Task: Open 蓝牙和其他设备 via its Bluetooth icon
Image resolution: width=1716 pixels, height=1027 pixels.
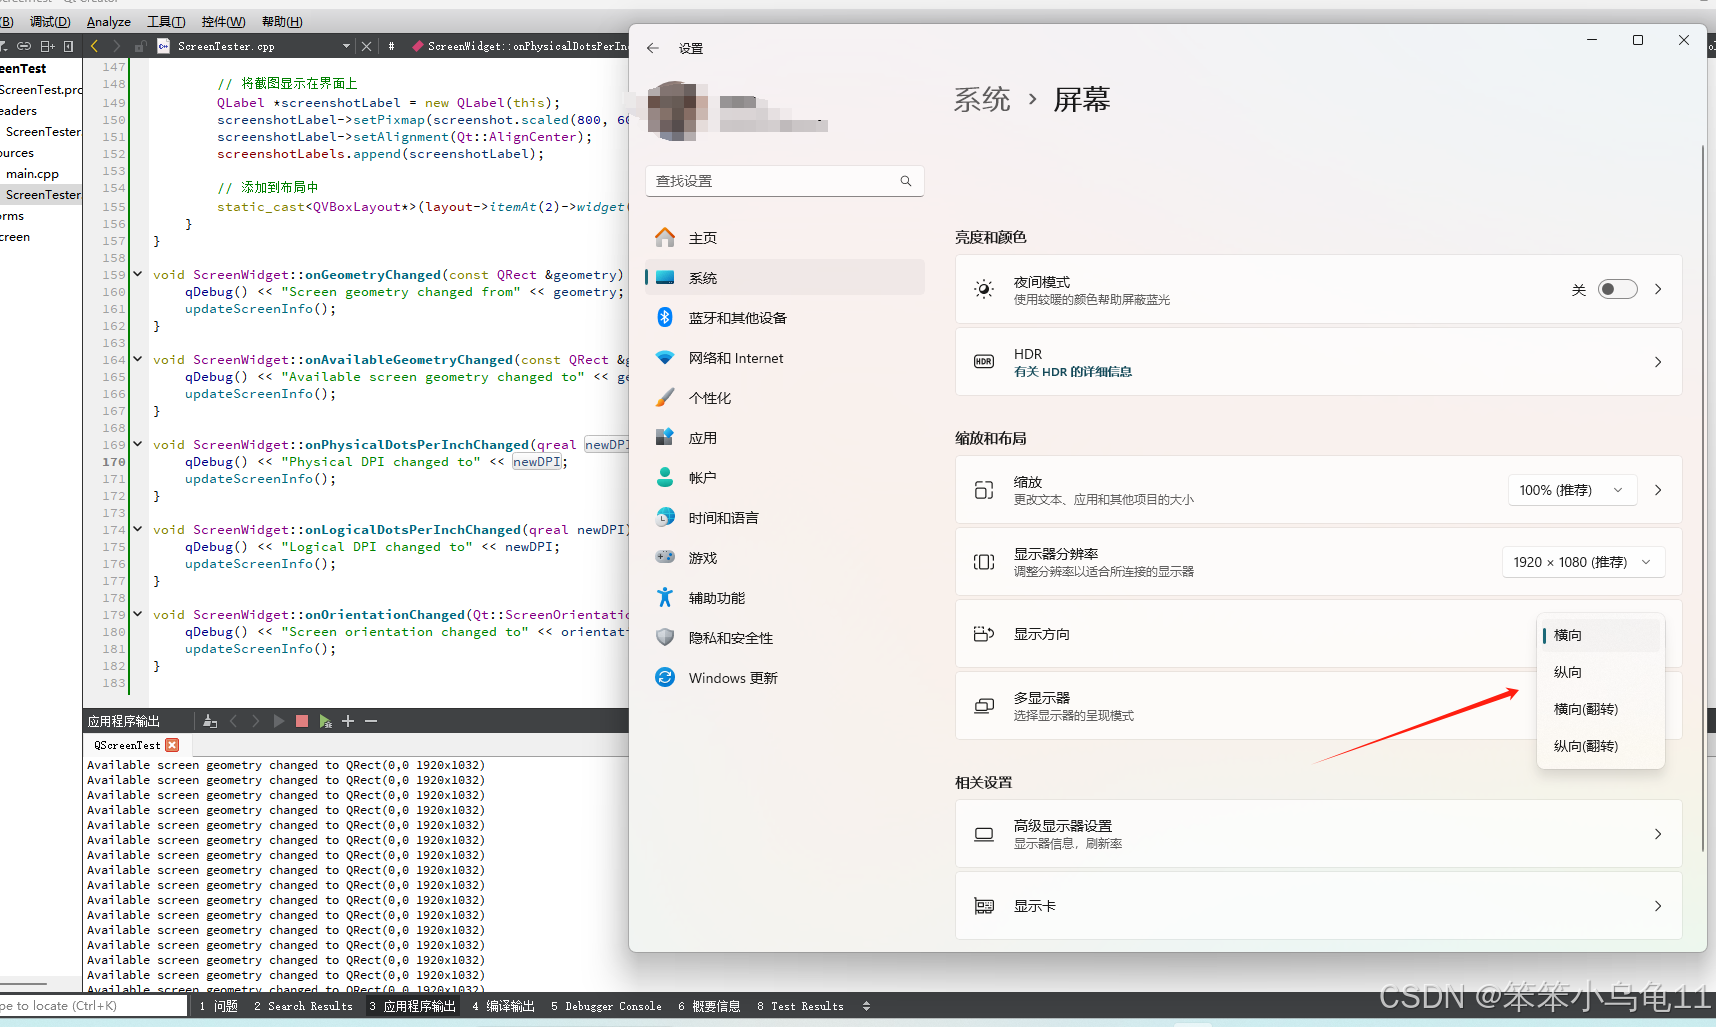Action: point(665,317)
